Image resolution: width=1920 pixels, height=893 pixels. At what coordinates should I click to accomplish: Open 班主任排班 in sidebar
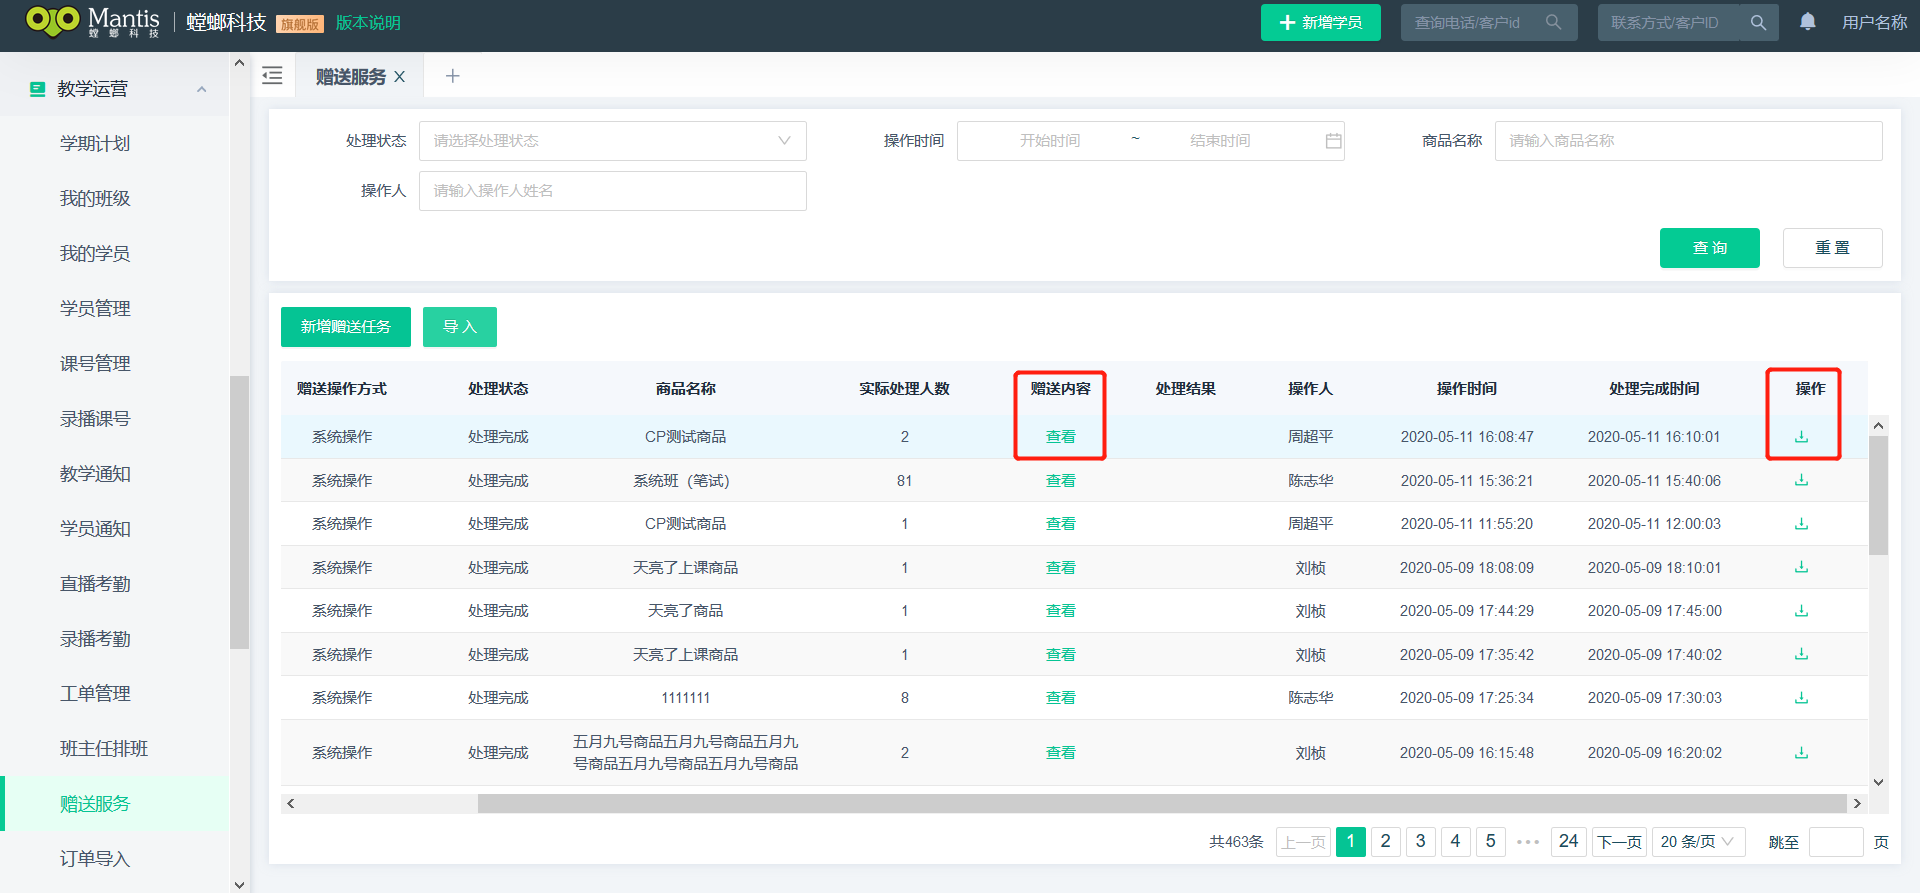tap(104, 748)
